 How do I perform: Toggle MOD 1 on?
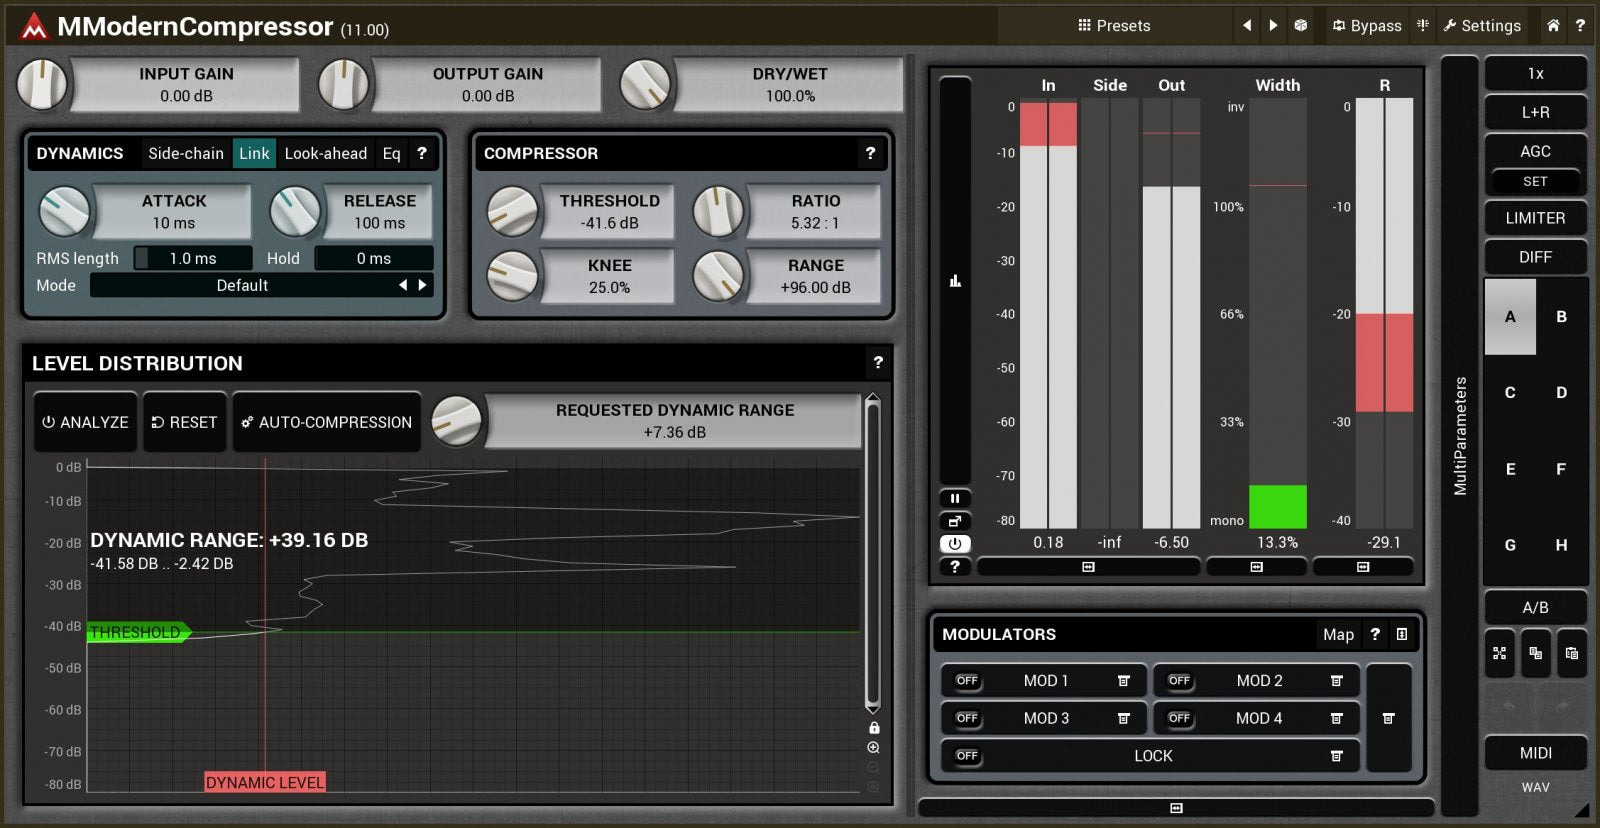pyautogui.click(x=967, y=681)
